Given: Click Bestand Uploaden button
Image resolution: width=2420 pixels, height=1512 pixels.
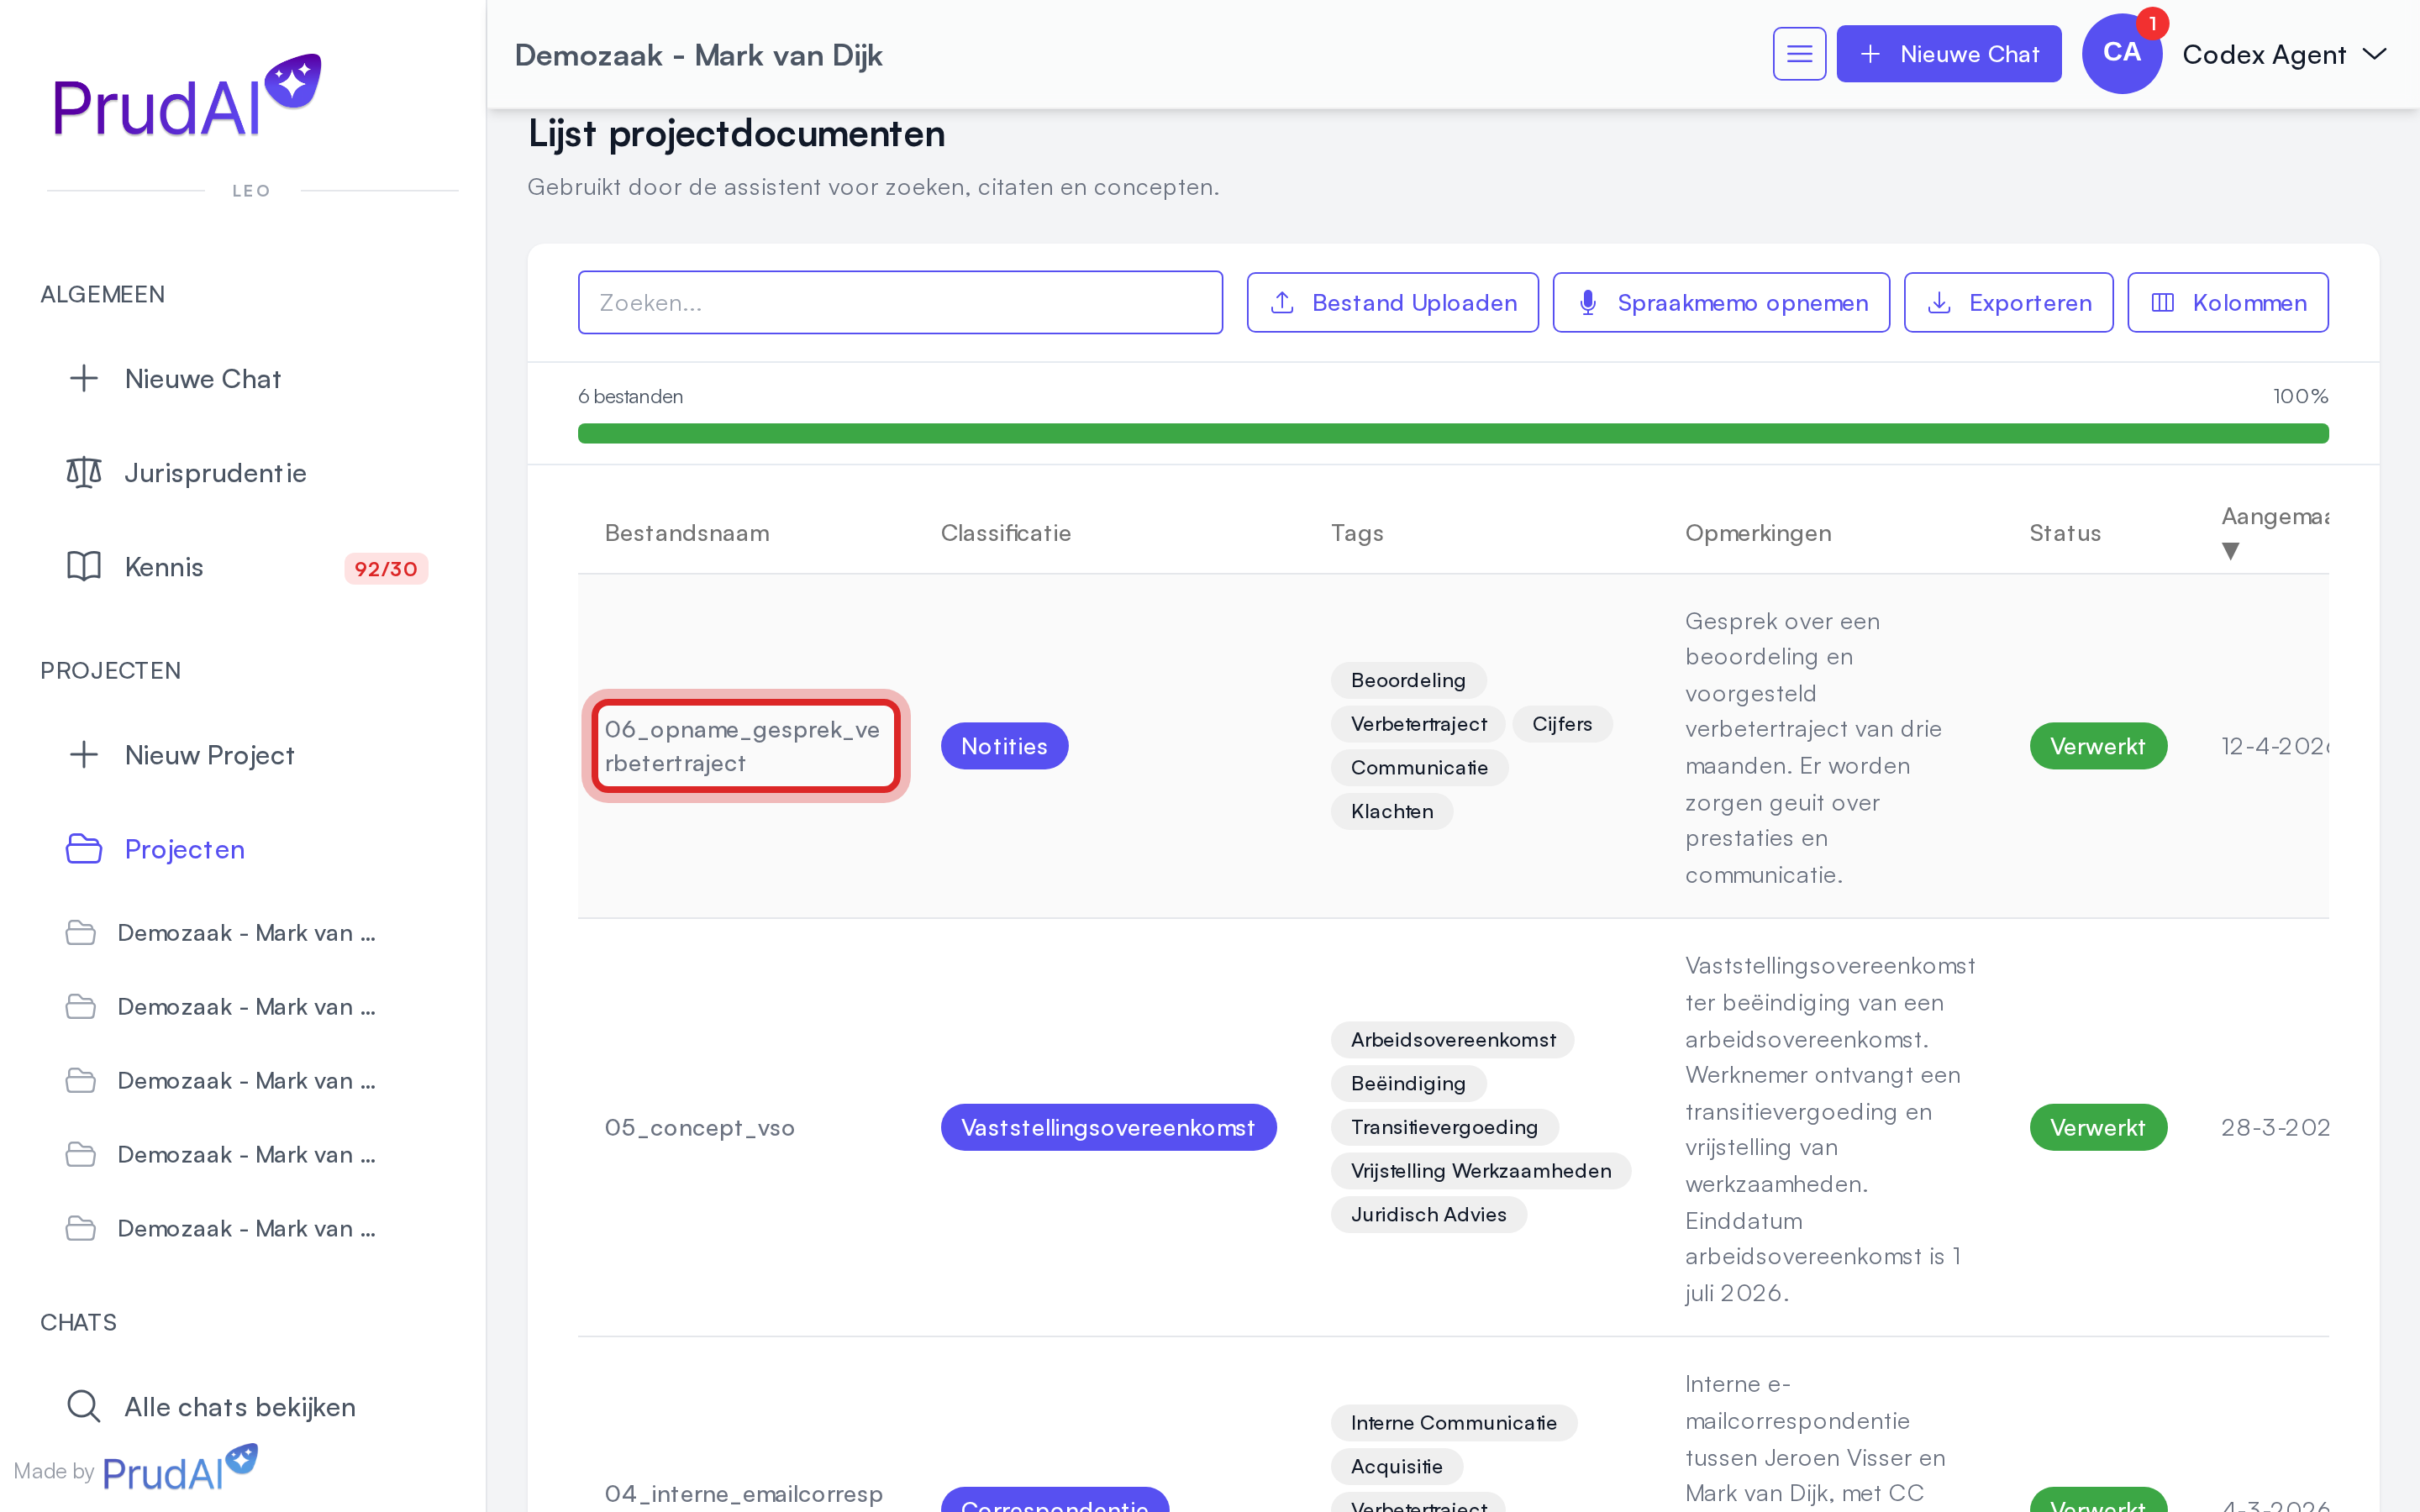Looking at the screenshot, I should click(x=1392, y=302).
